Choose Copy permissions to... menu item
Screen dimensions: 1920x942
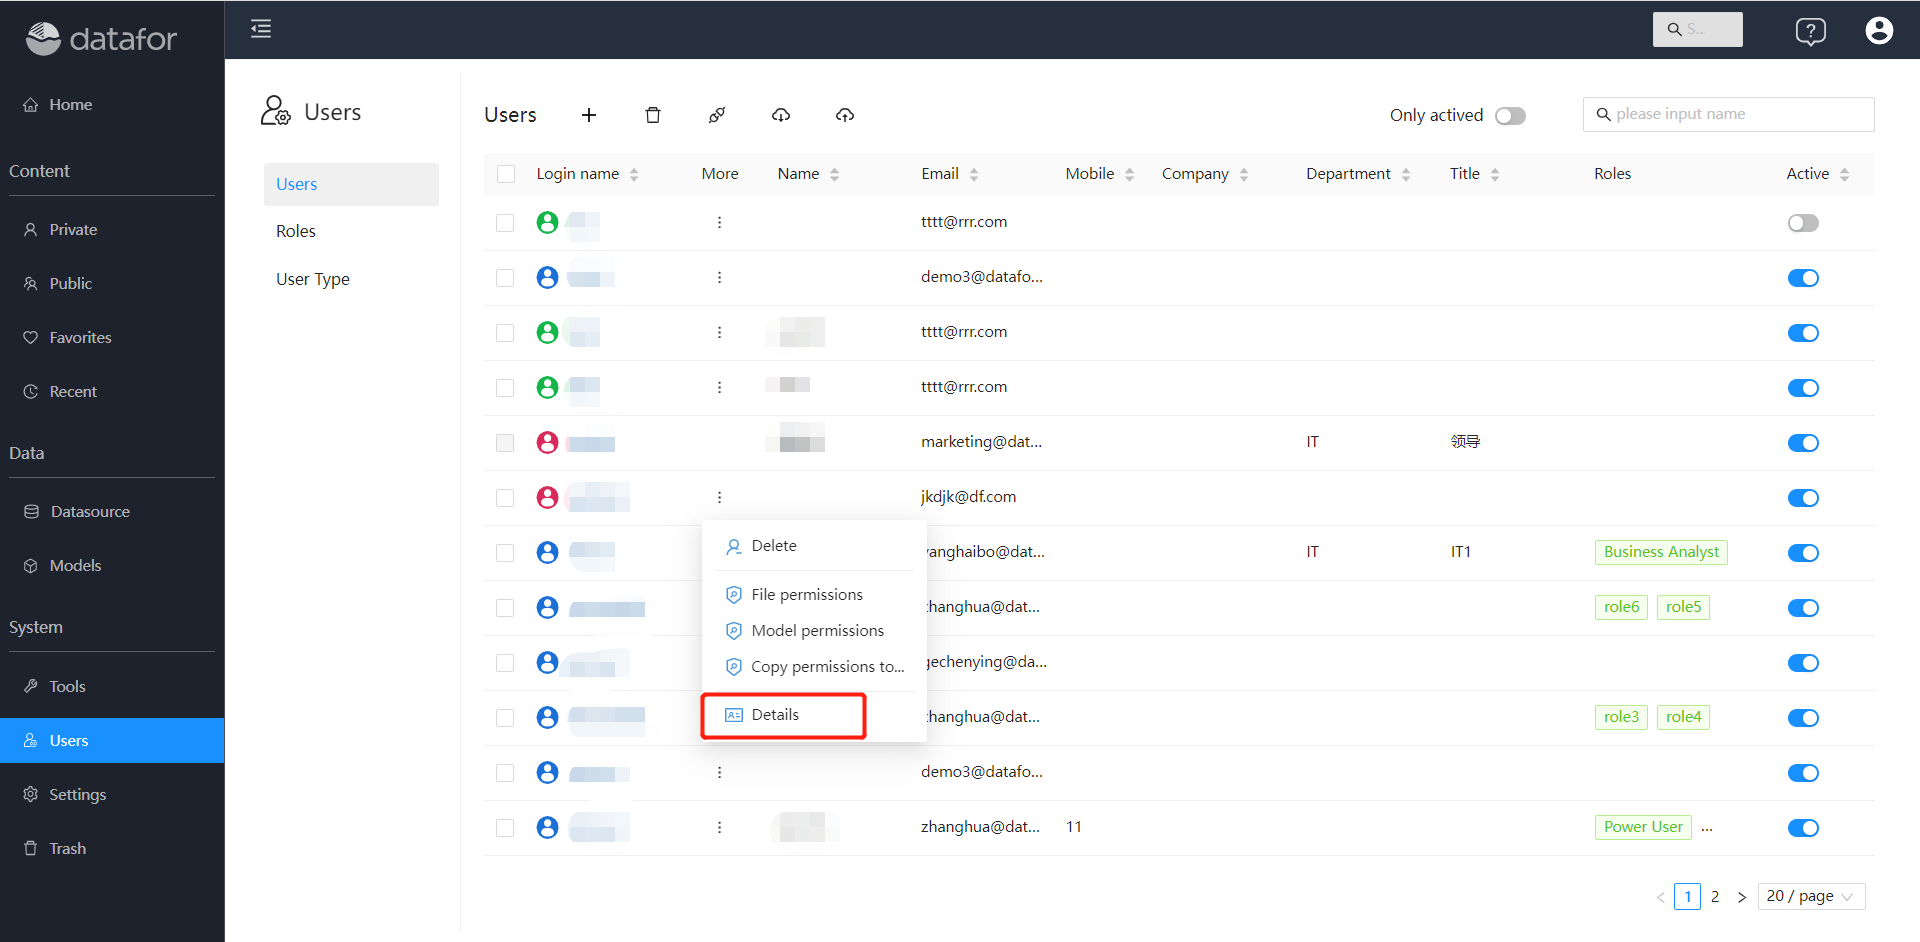point(814,667)
